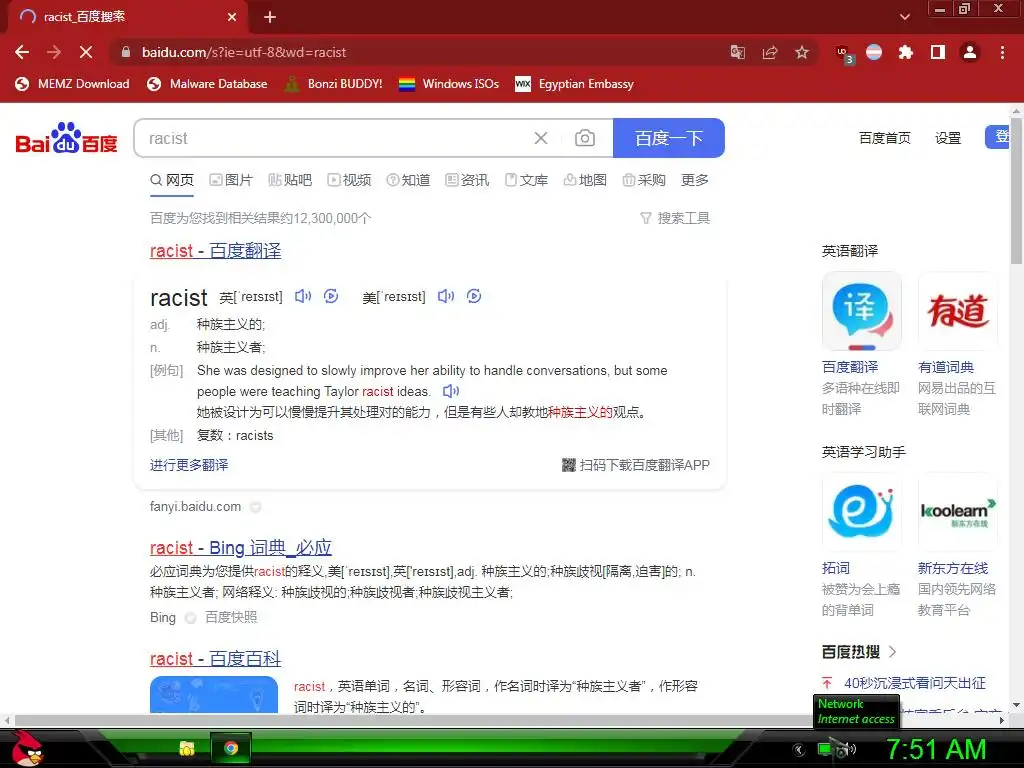The width and height of the screenshot is (1024, 768).
Task: Open a new browser tab
Action: [x=270, y=17]
